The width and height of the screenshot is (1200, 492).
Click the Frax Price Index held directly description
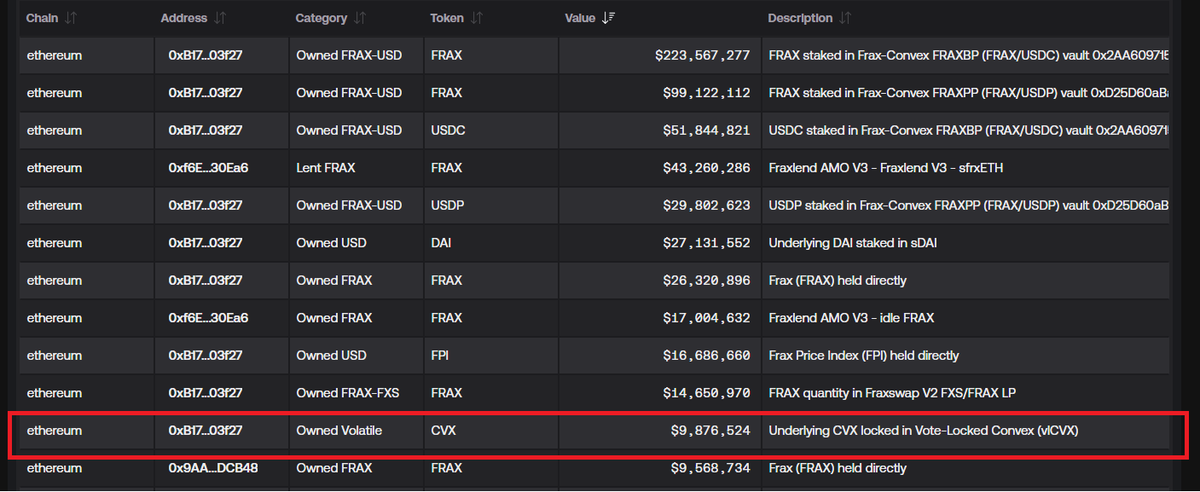pos(863,356)
